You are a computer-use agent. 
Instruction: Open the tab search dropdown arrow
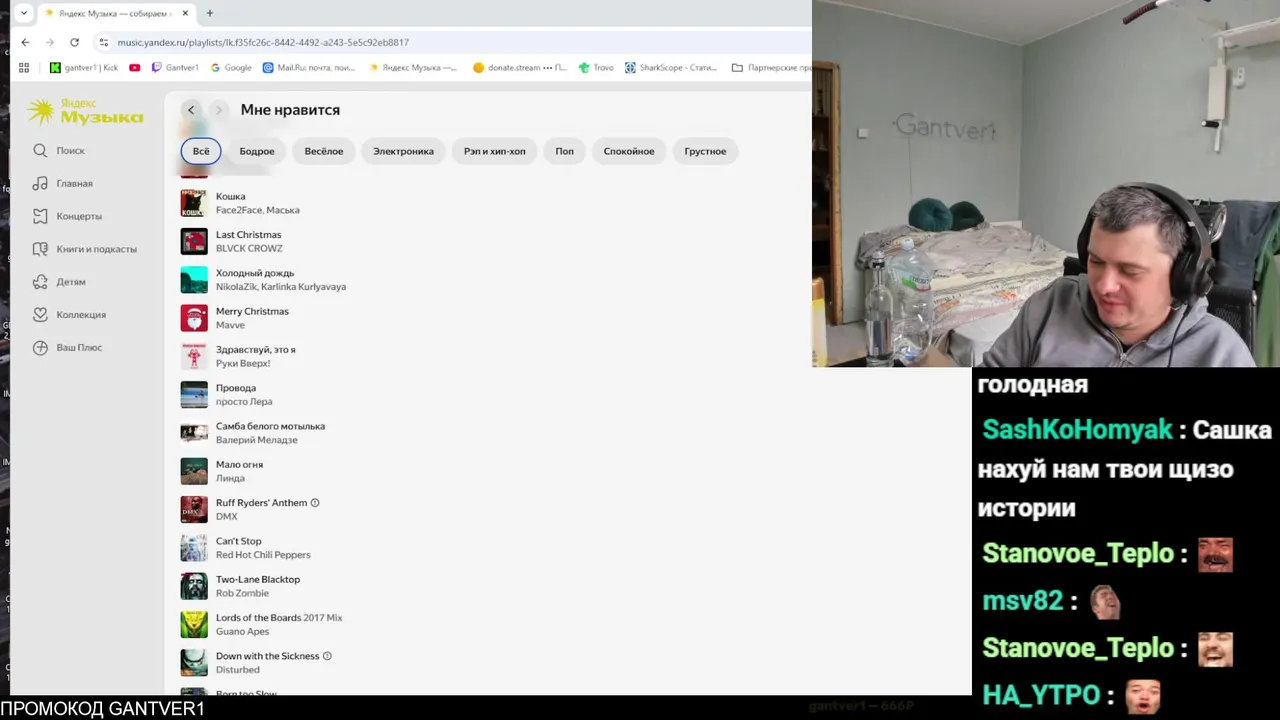(23, 13)
